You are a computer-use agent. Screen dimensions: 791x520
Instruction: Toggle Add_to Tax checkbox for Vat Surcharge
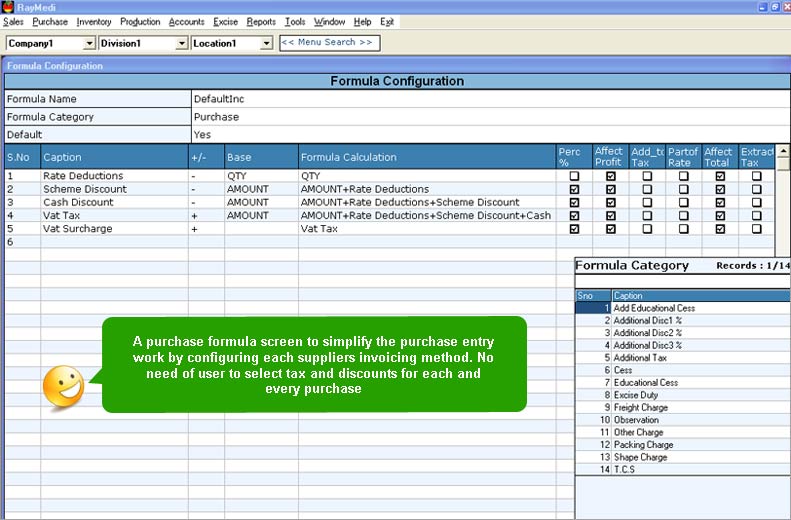(x=647, y=228)
